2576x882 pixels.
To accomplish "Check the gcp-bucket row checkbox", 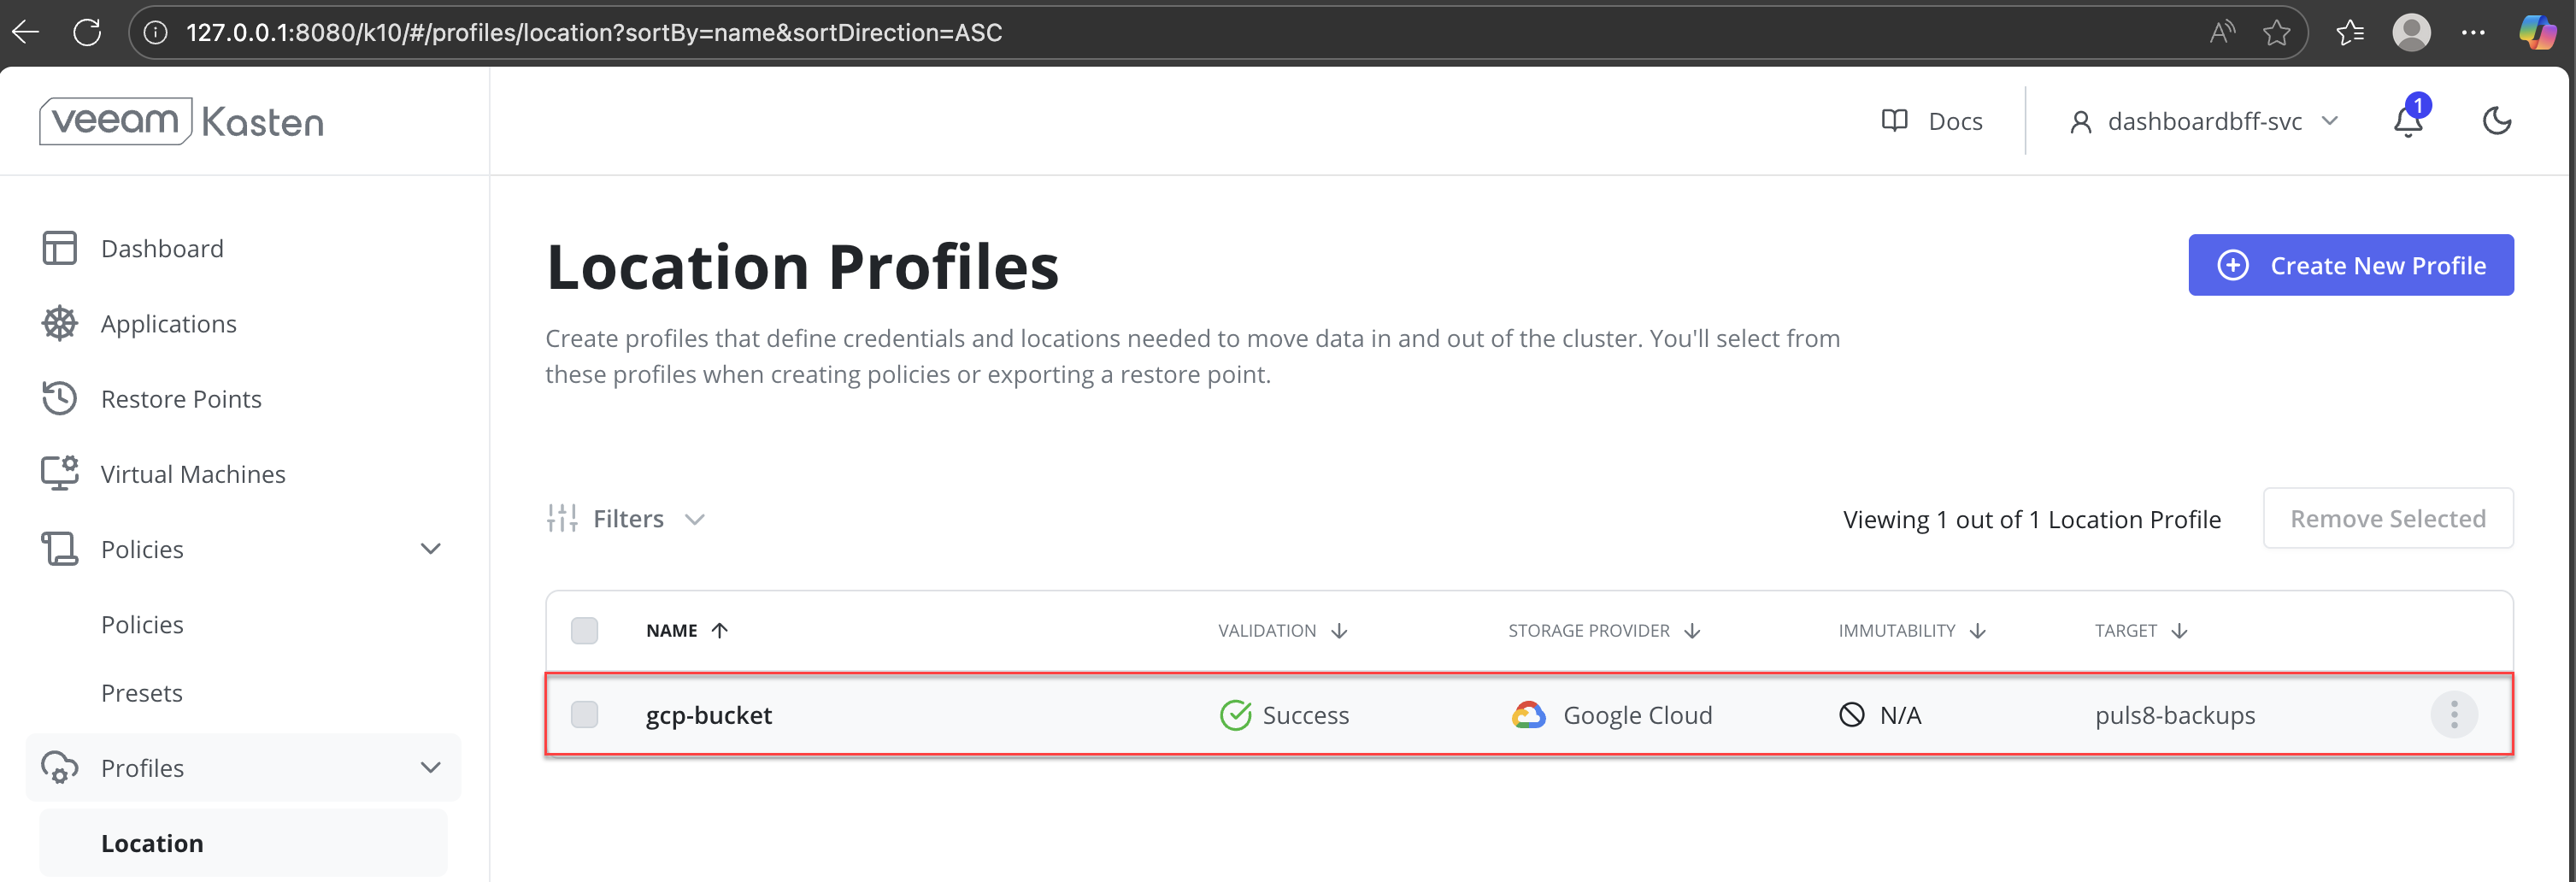I will tap(584, 714).
